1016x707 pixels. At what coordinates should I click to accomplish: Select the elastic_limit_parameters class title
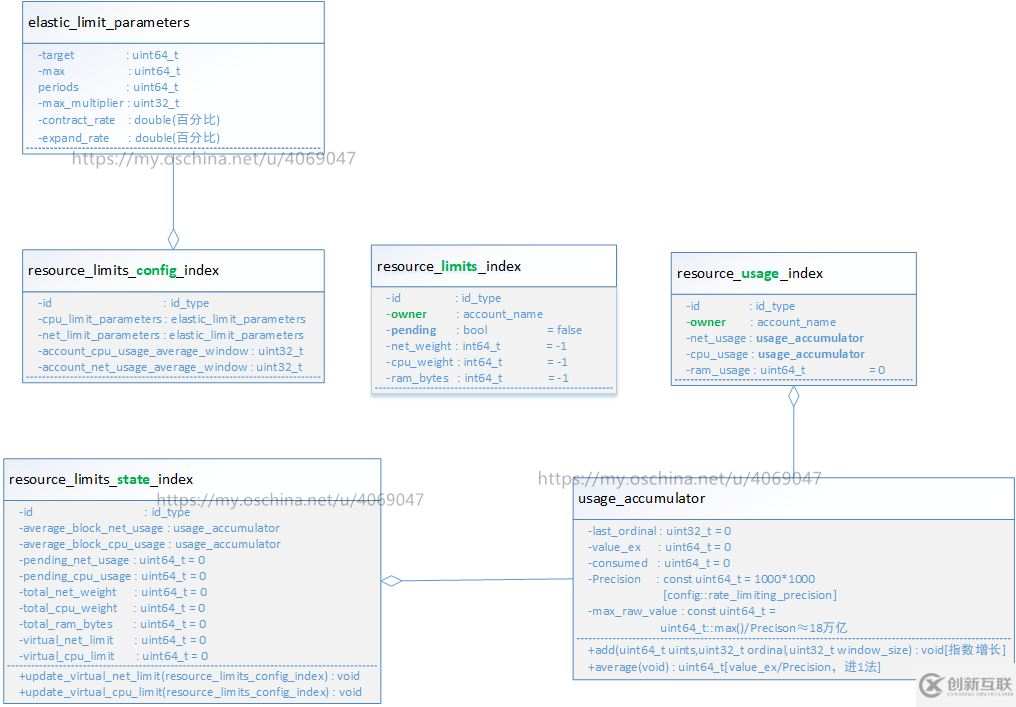coord(109,23)
